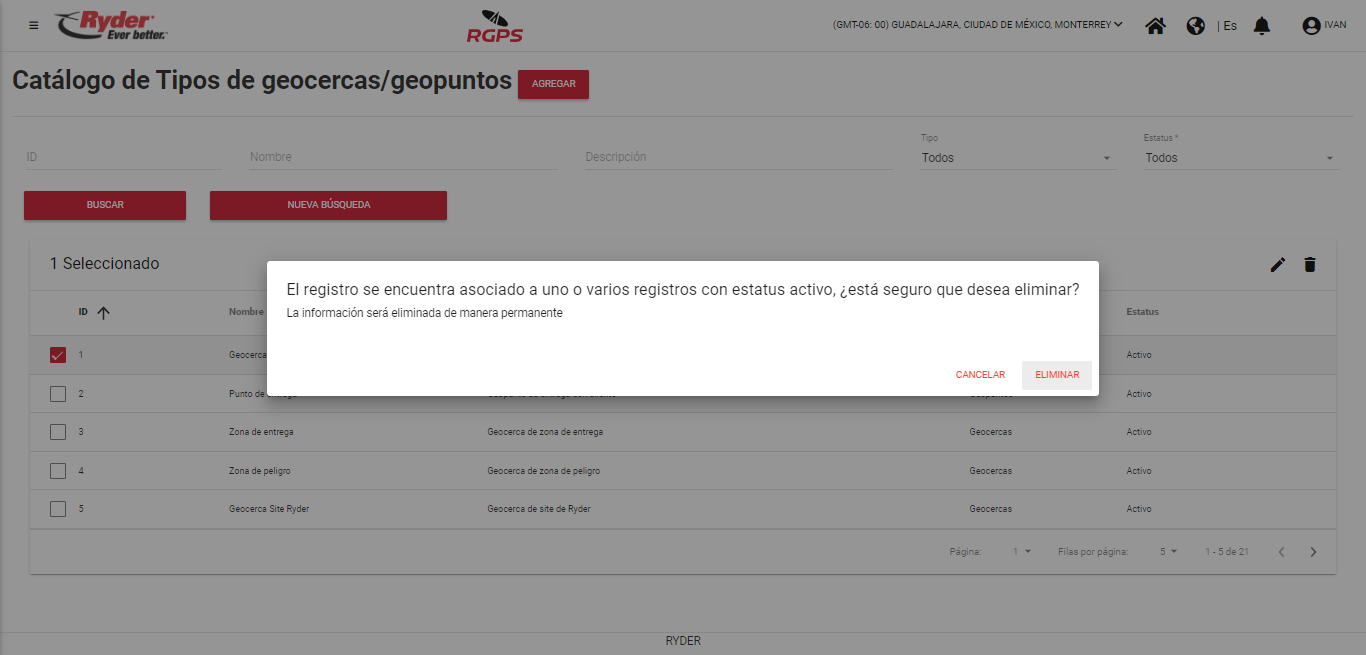
Task: Go to next page chevron
Action: click(x=1313, y=552)
